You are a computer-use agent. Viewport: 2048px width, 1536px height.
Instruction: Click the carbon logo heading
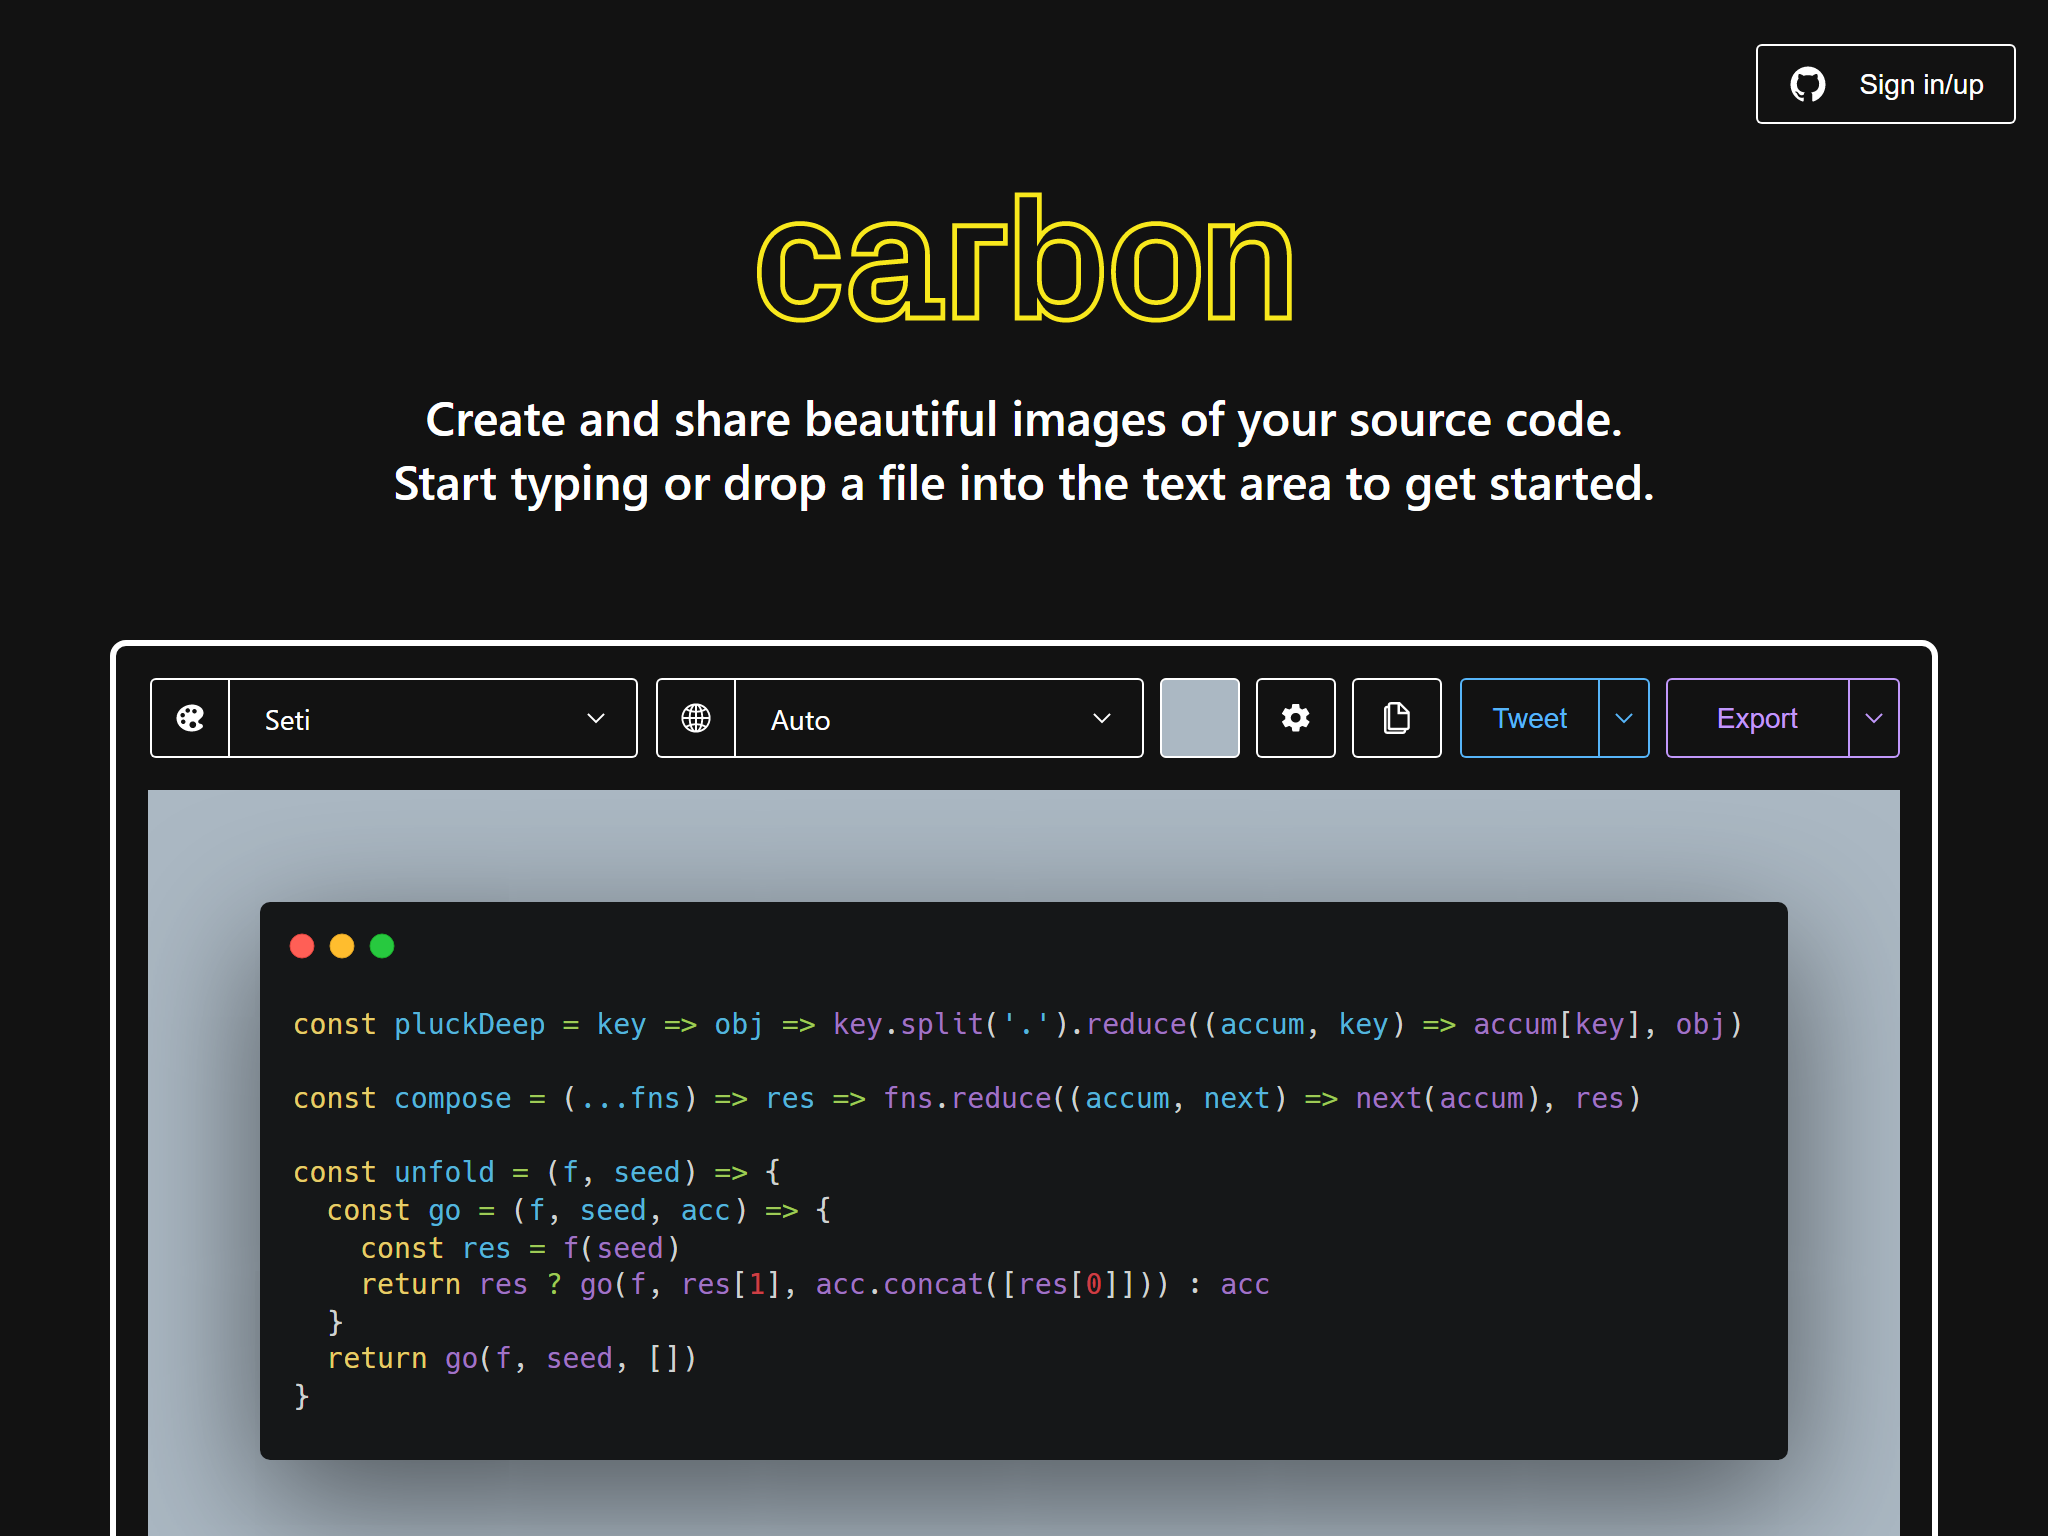(x=1024, y=260)
